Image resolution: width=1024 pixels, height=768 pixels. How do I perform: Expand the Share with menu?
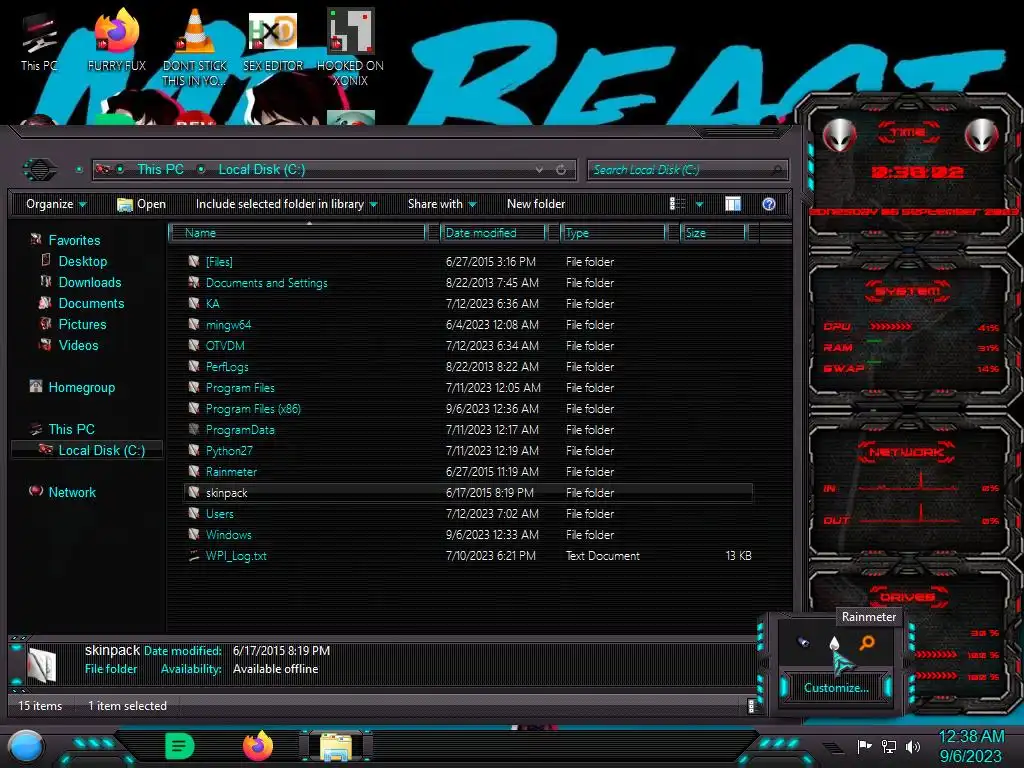tap(442, 204)
